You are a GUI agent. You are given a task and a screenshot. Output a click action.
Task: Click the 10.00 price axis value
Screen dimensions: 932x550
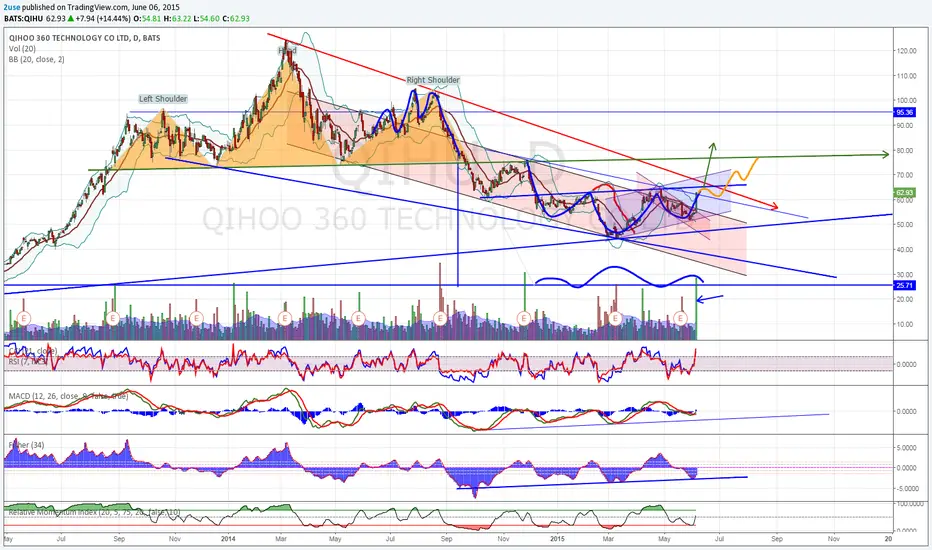(906, 324)
